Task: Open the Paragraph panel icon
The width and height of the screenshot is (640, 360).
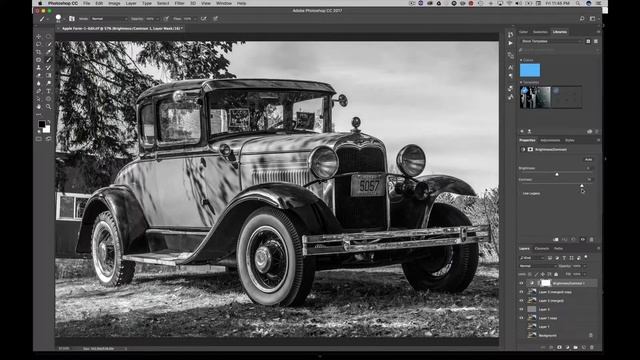Action: pos(511,76)
